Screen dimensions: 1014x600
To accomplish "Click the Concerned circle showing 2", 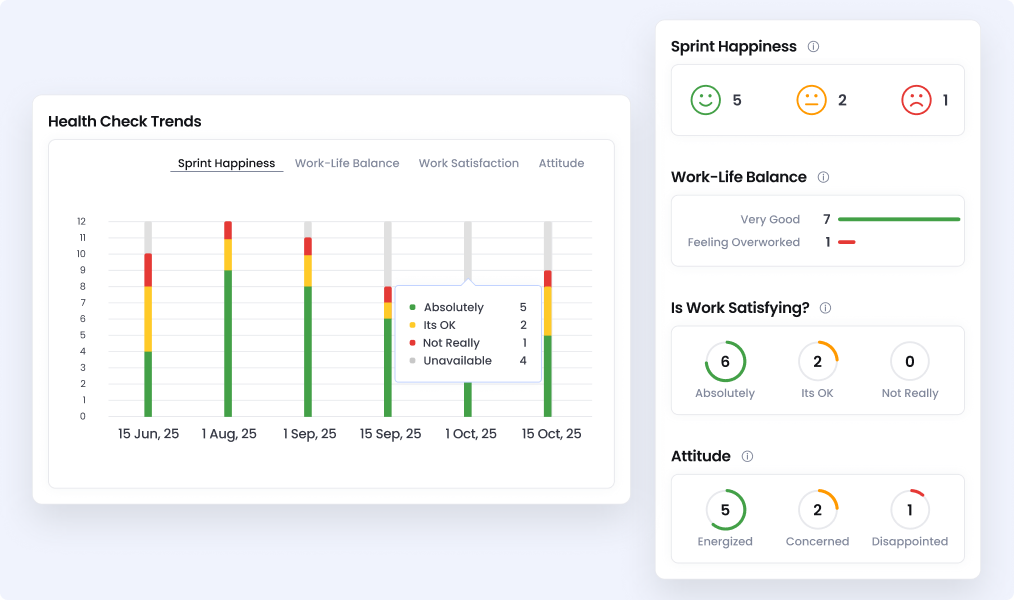I will 817,510.
